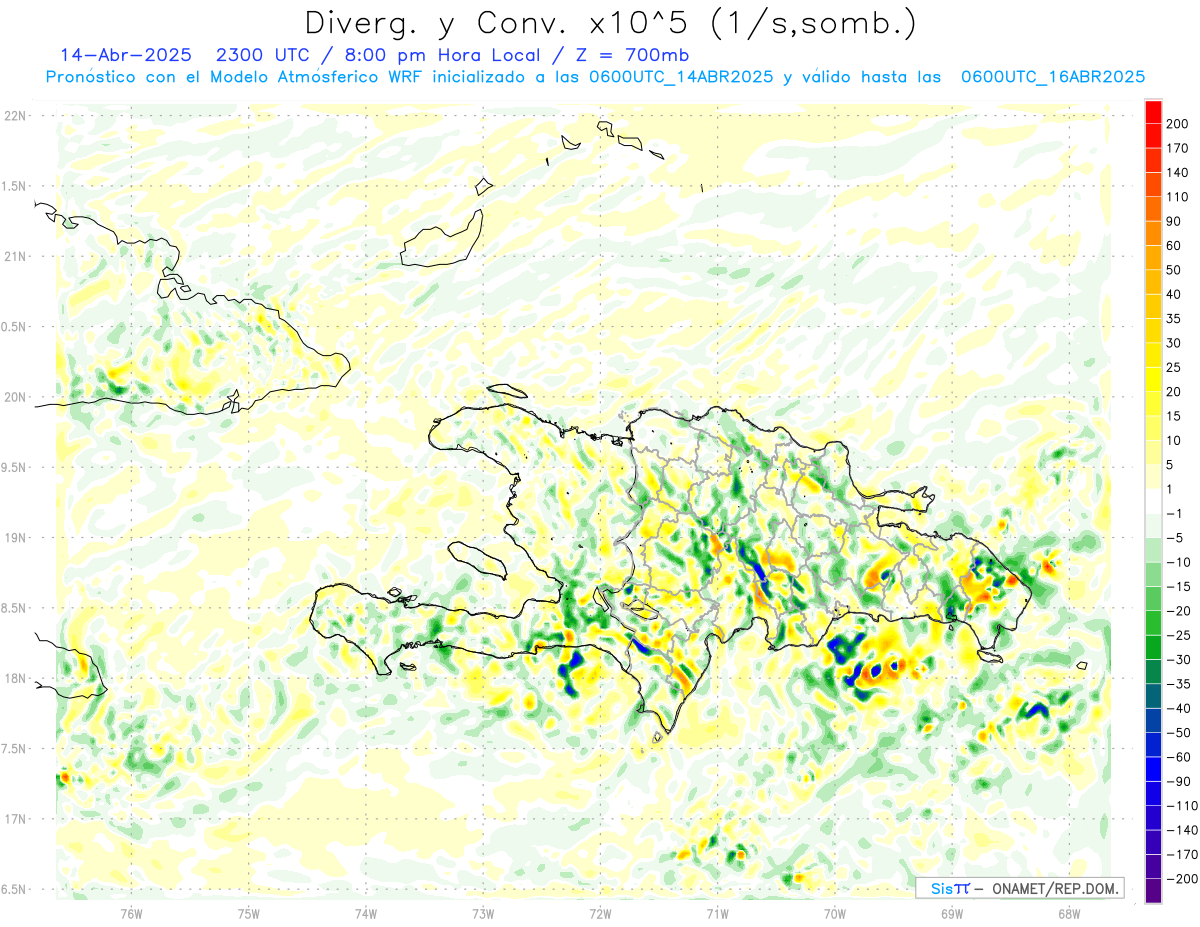Click the '18N' latitude label
1200x927 pixels.
point(14,678)
